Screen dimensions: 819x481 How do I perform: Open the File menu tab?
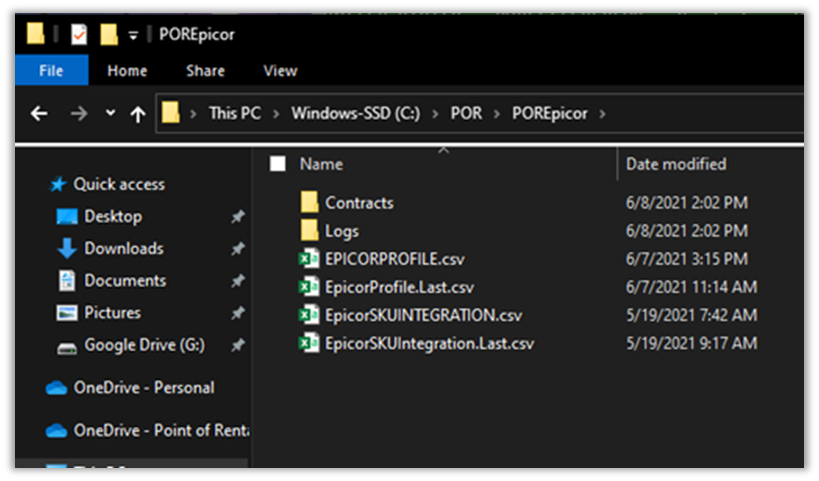click(51, 71)
